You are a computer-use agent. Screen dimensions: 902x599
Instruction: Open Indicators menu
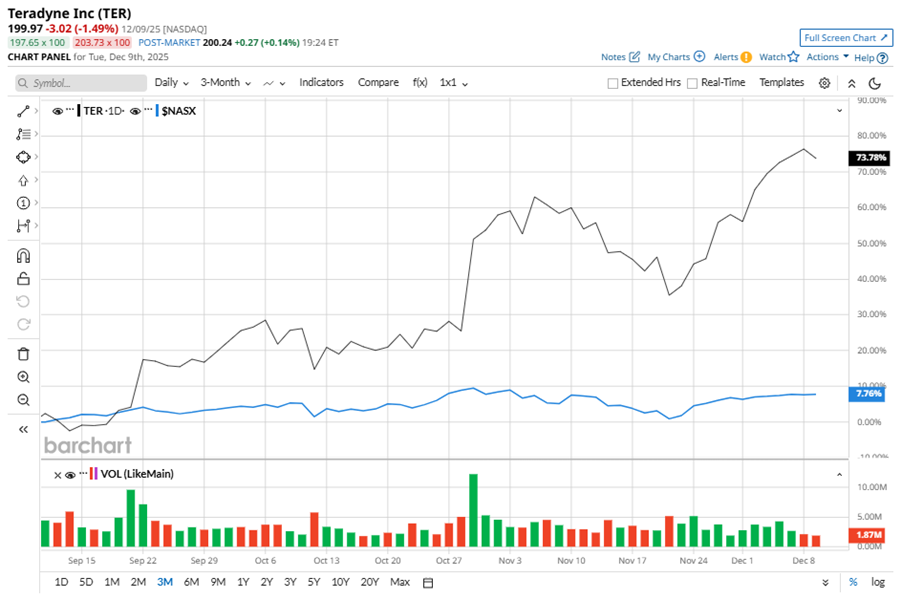point(321,82)
